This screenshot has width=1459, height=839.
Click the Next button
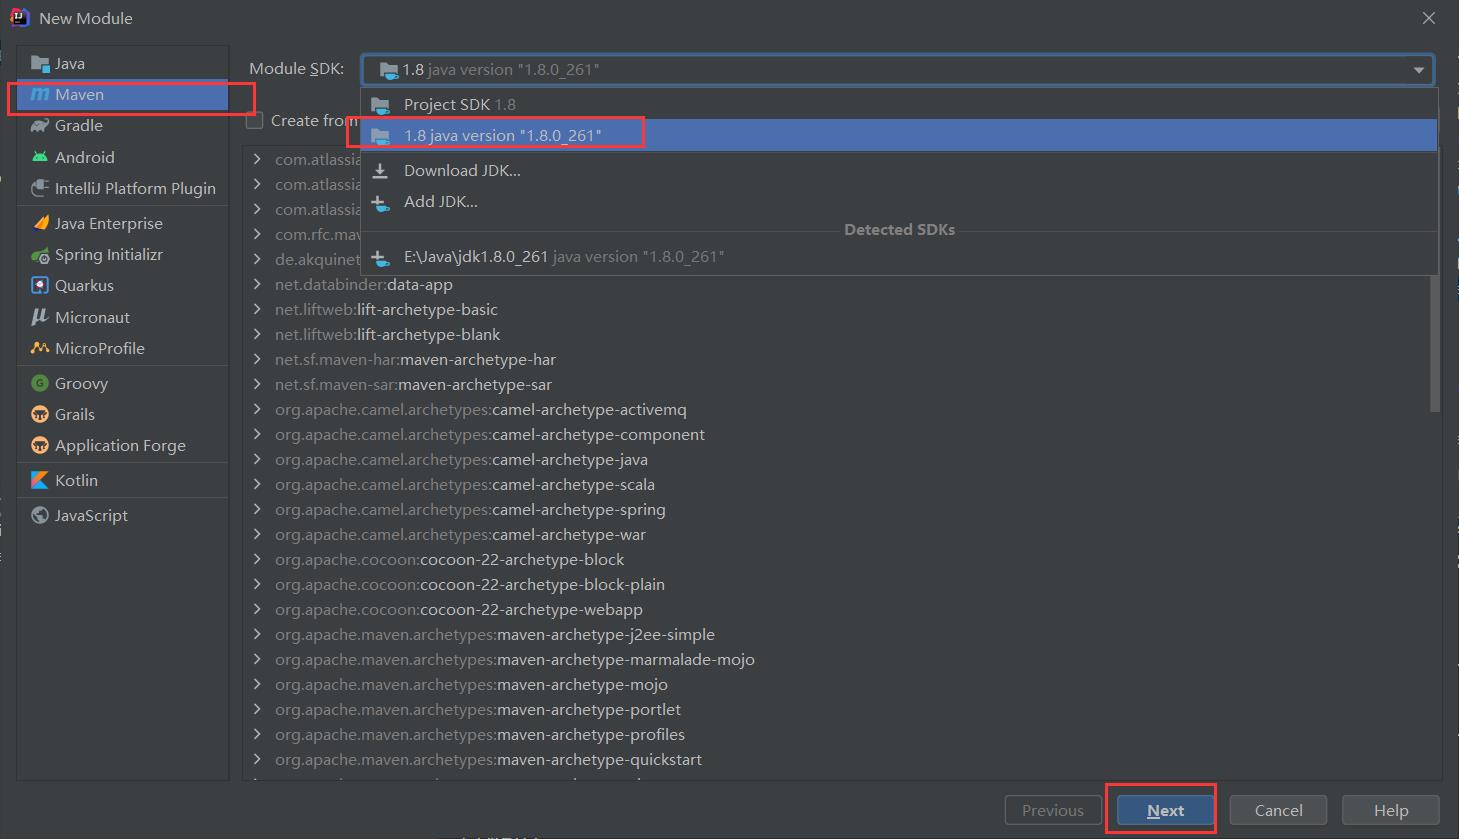point(1165,810)
